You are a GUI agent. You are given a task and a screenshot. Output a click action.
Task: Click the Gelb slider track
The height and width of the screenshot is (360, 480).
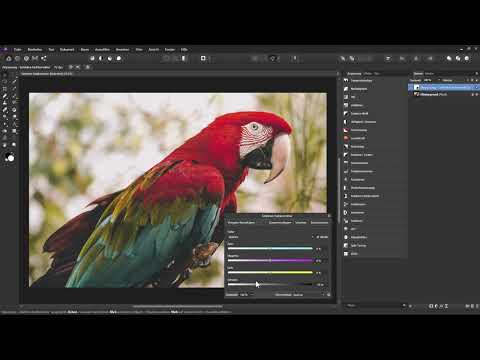coord(270,273)
